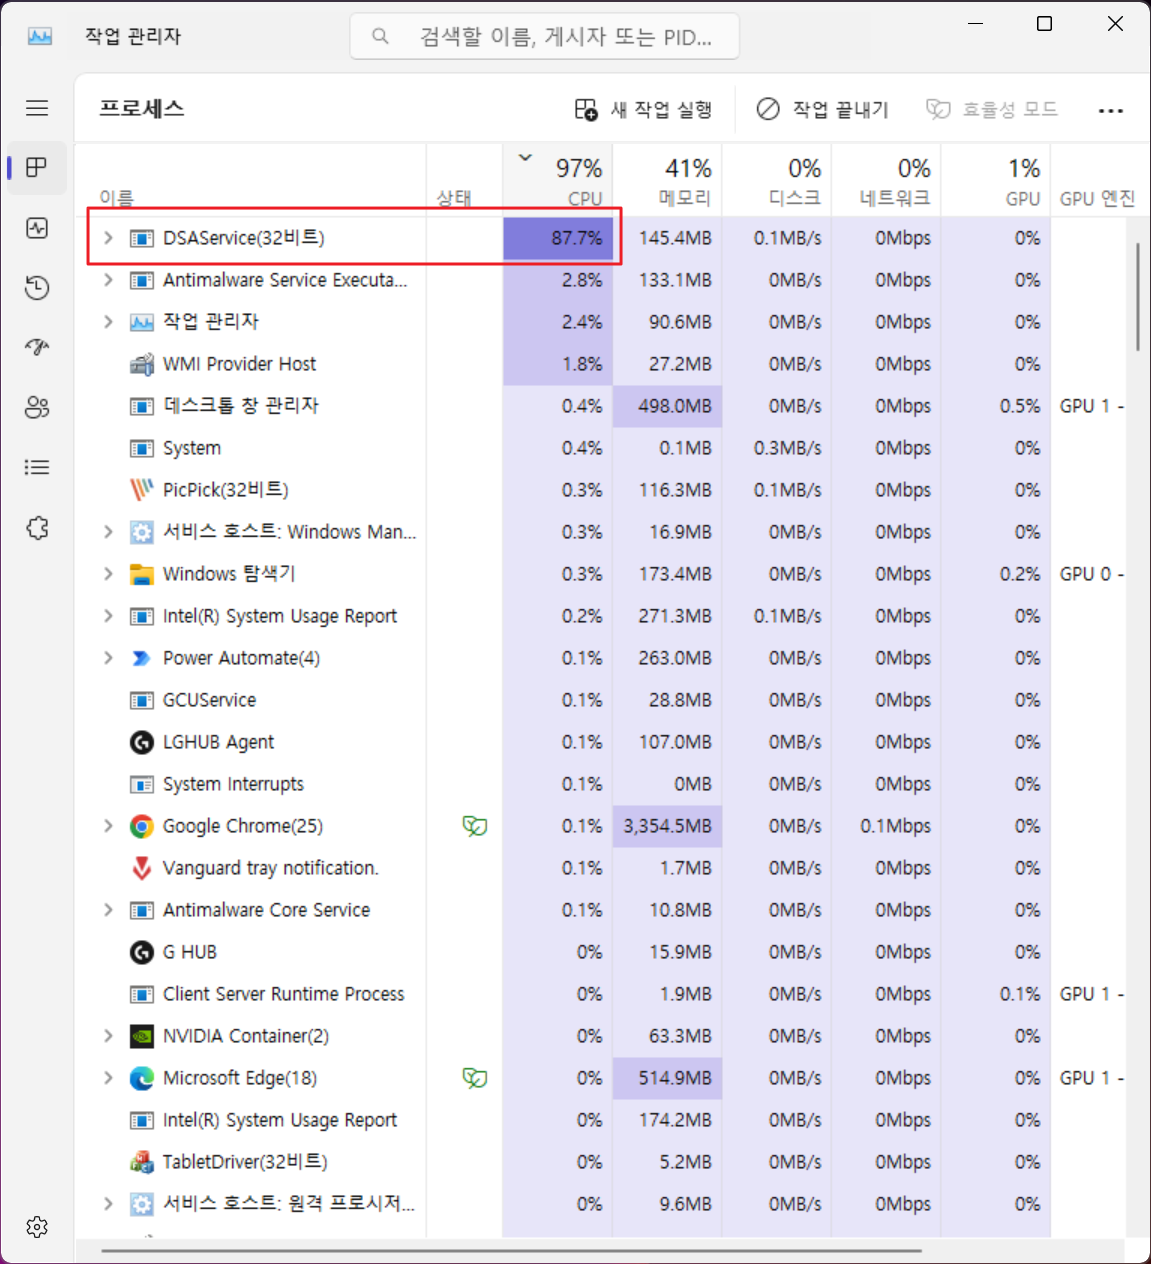Click the vertical scrollbar thumb
Image resolution: width=1151 pixels, height=1264 pixels.
pyautogui.click(x=1138, y=296)
